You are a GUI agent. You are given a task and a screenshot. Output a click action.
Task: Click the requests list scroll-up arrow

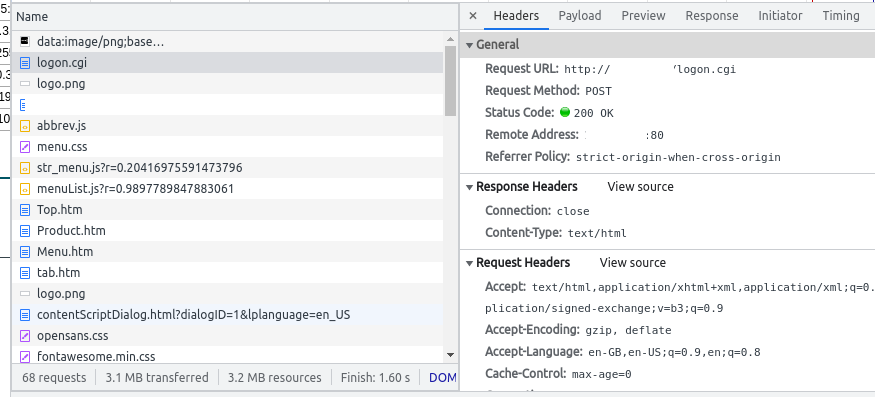click(450, 39)
